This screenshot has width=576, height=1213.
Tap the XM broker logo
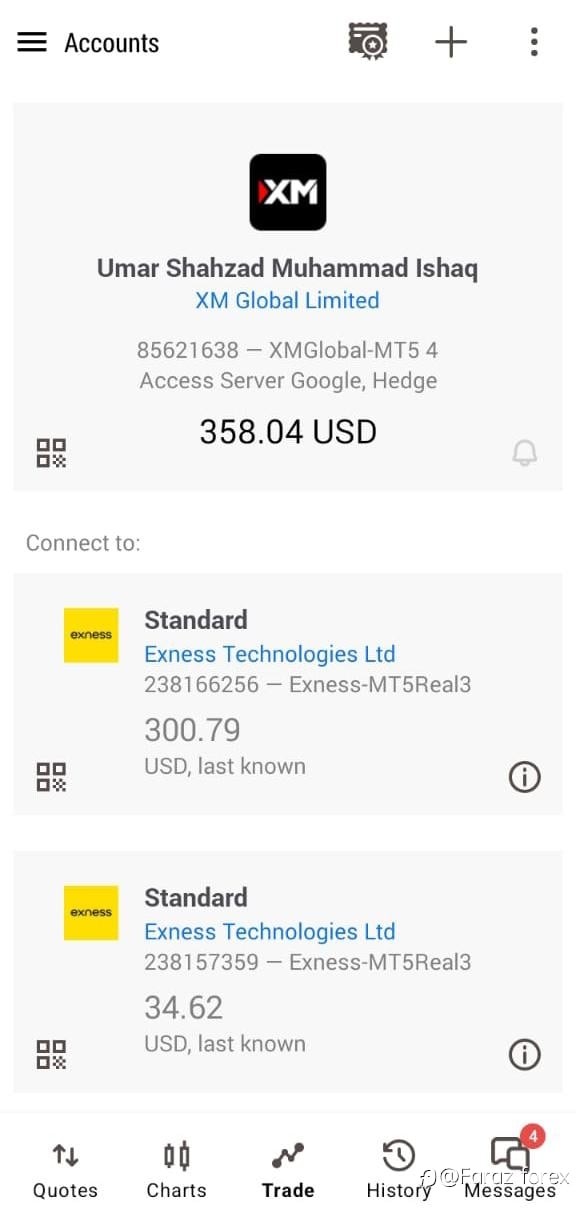point(287,192)
